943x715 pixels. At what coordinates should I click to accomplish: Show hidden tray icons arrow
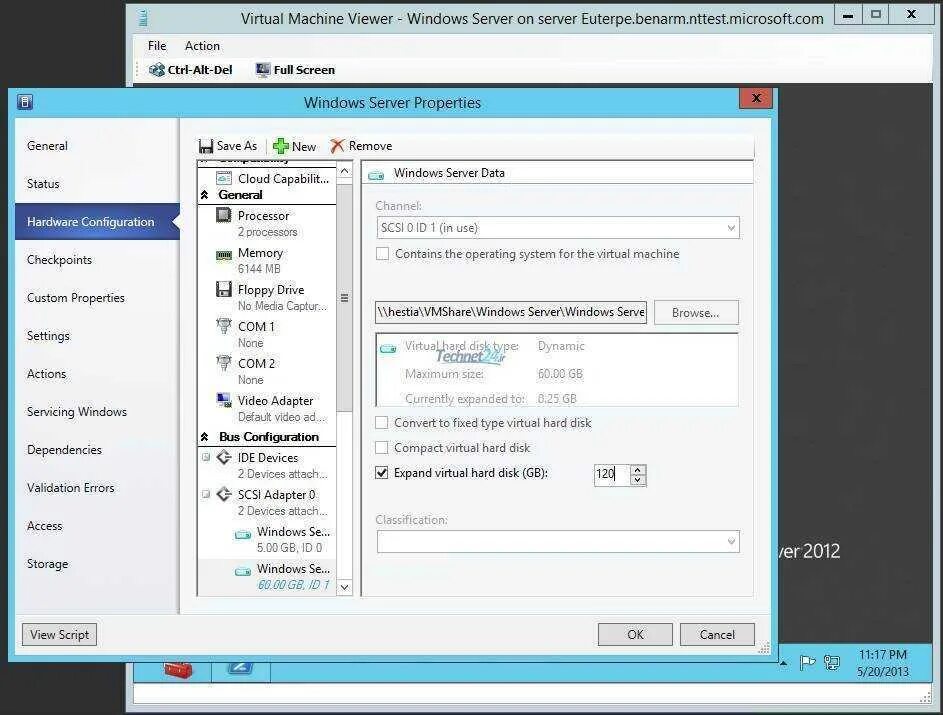[783, 663]
